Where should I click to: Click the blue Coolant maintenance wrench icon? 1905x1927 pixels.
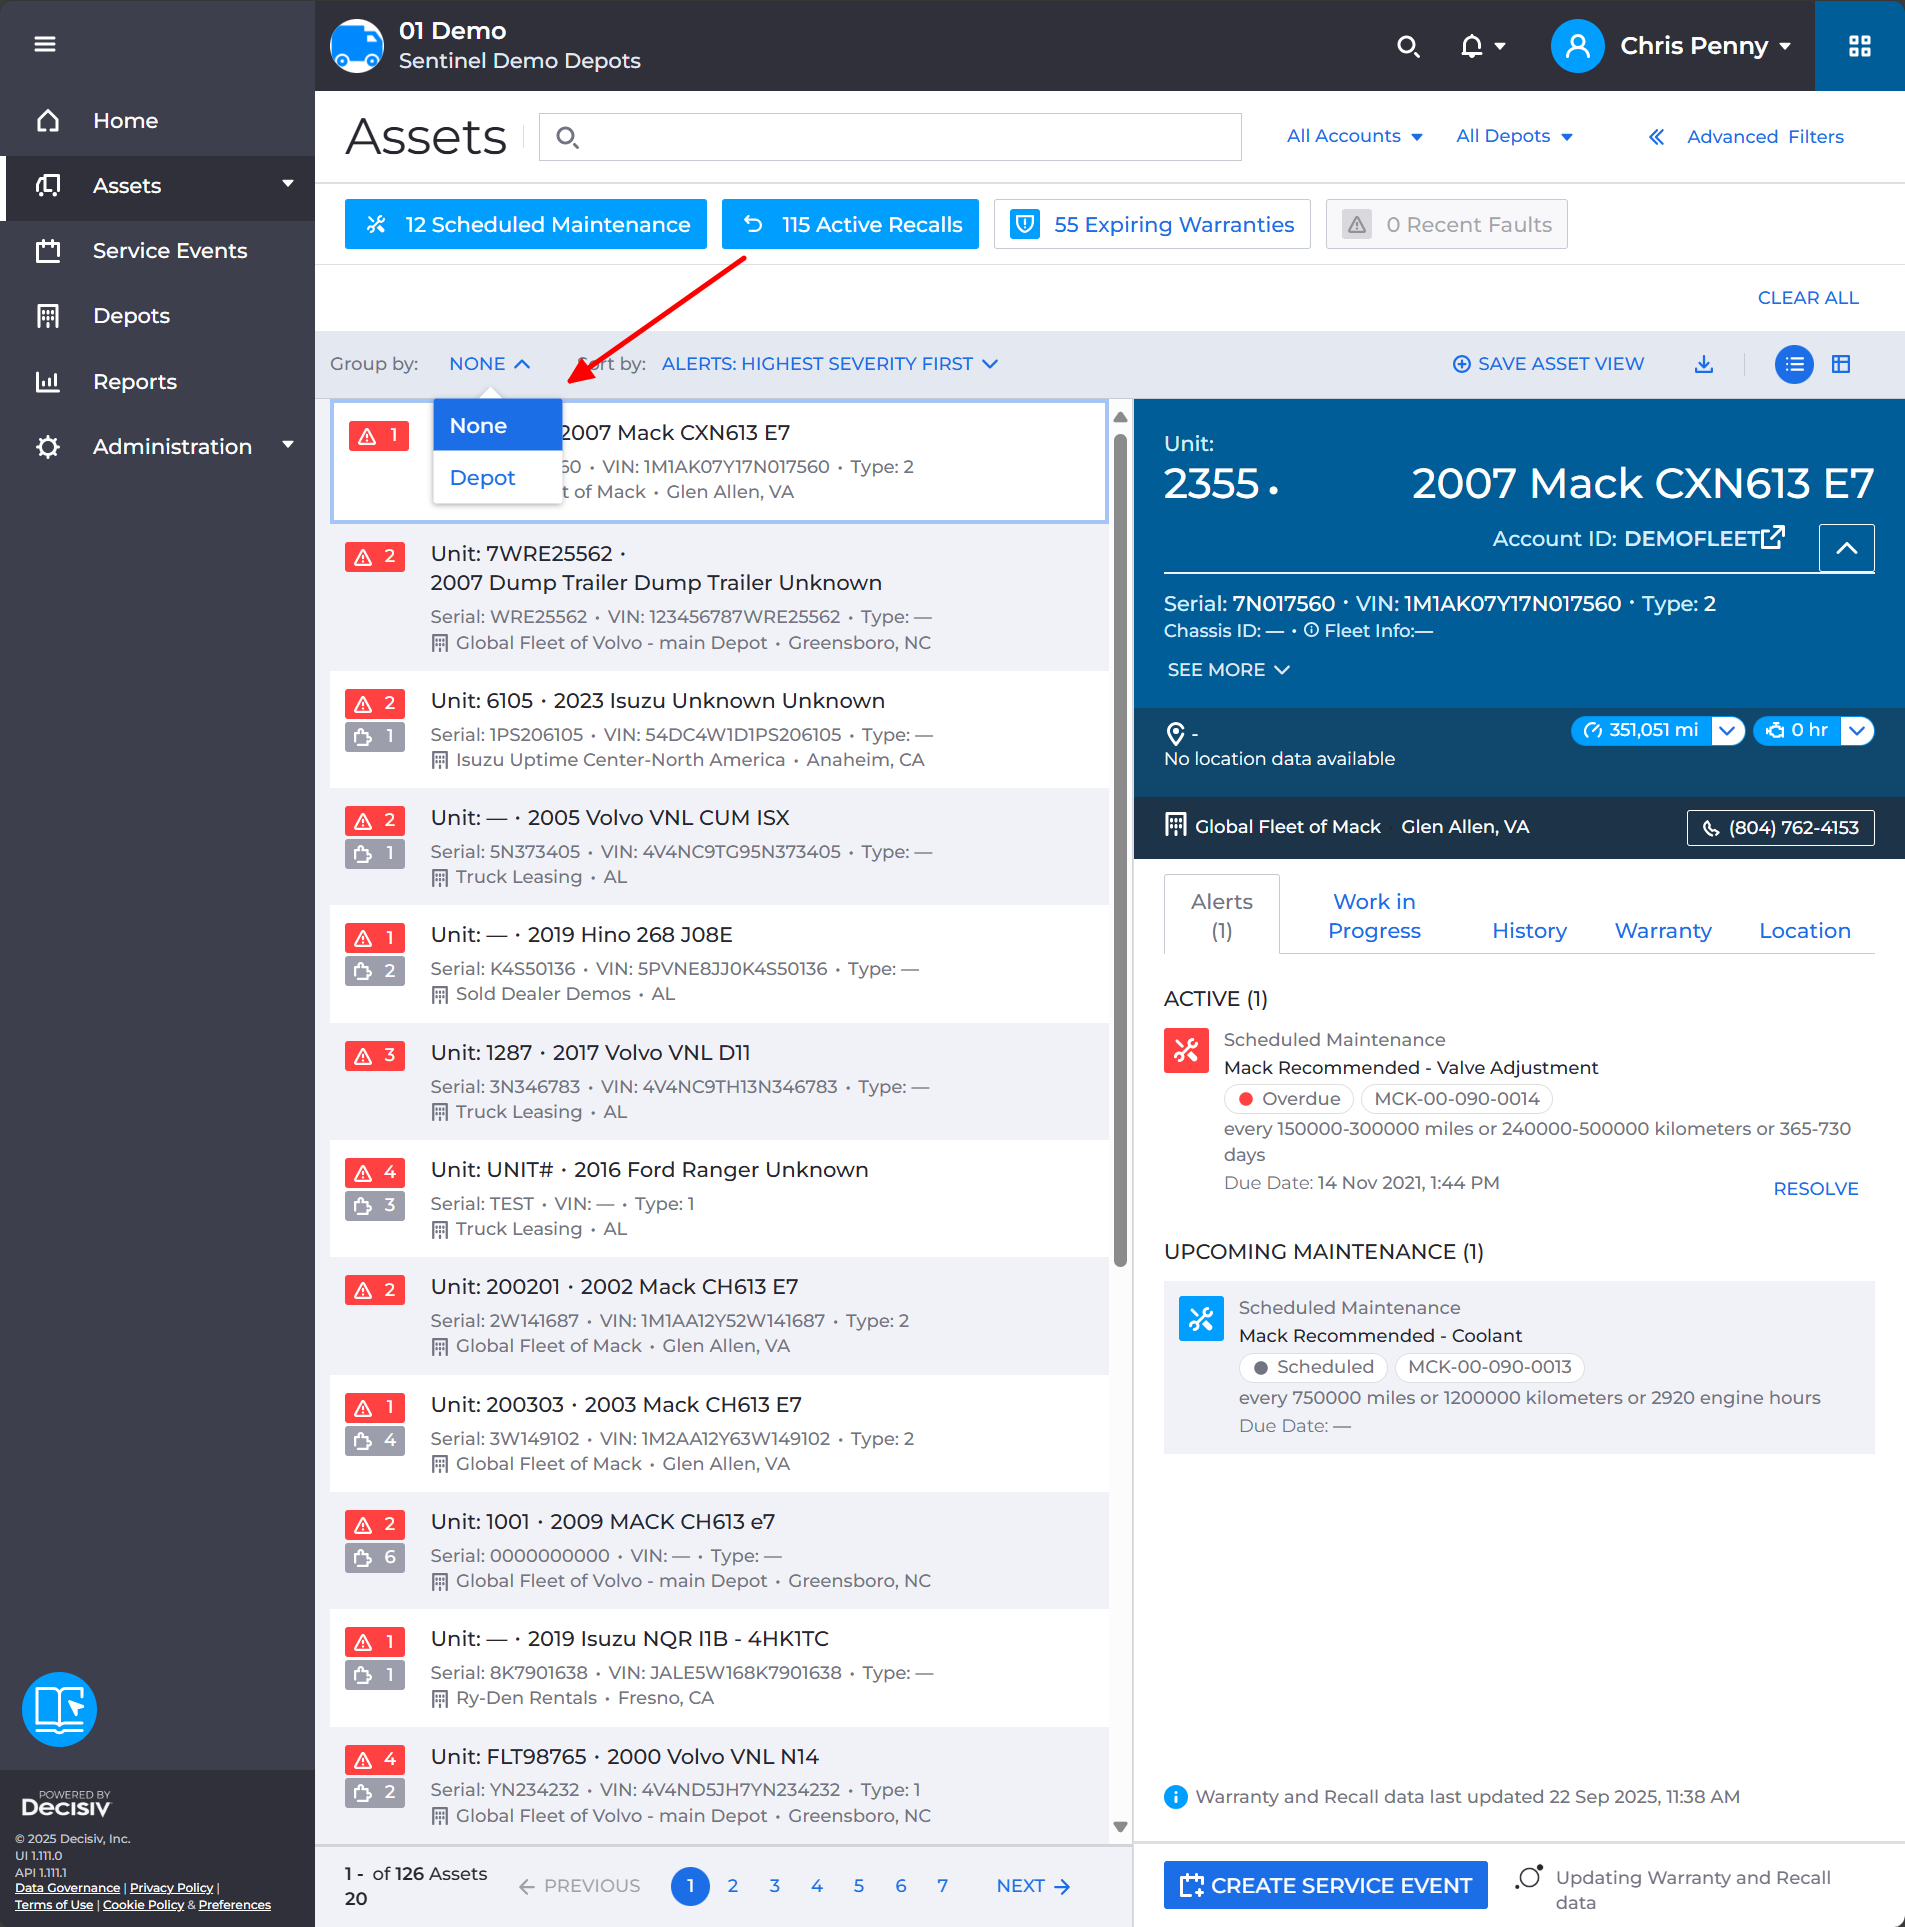(x=1201, y=1318)
